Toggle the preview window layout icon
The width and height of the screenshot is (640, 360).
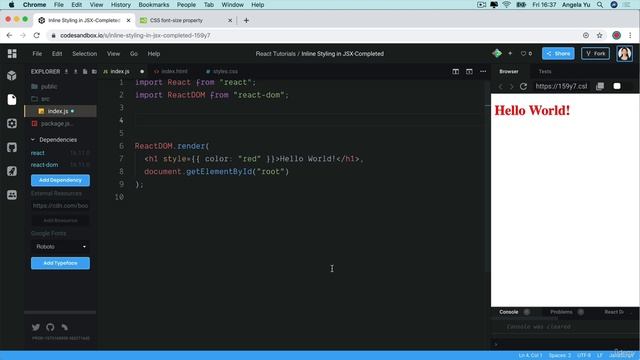click(469, 71)
